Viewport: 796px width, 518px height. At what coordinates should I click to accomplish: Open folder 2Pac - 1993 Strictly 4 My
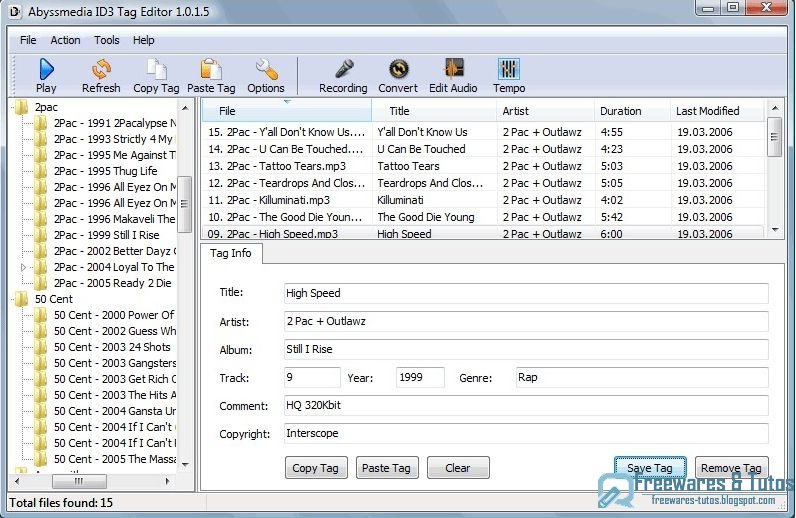pos(114,139)
